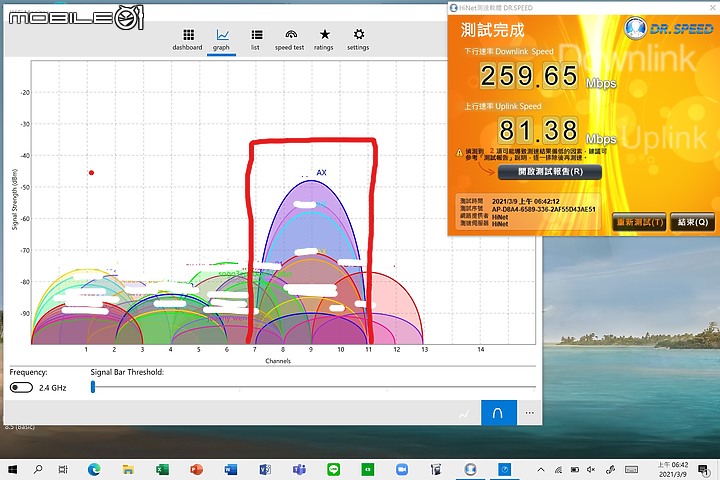Image resolution: width=720 pixels, height=480 pixels.
Task: Click the AX network label on graph
Action: (x=321, y=173)
